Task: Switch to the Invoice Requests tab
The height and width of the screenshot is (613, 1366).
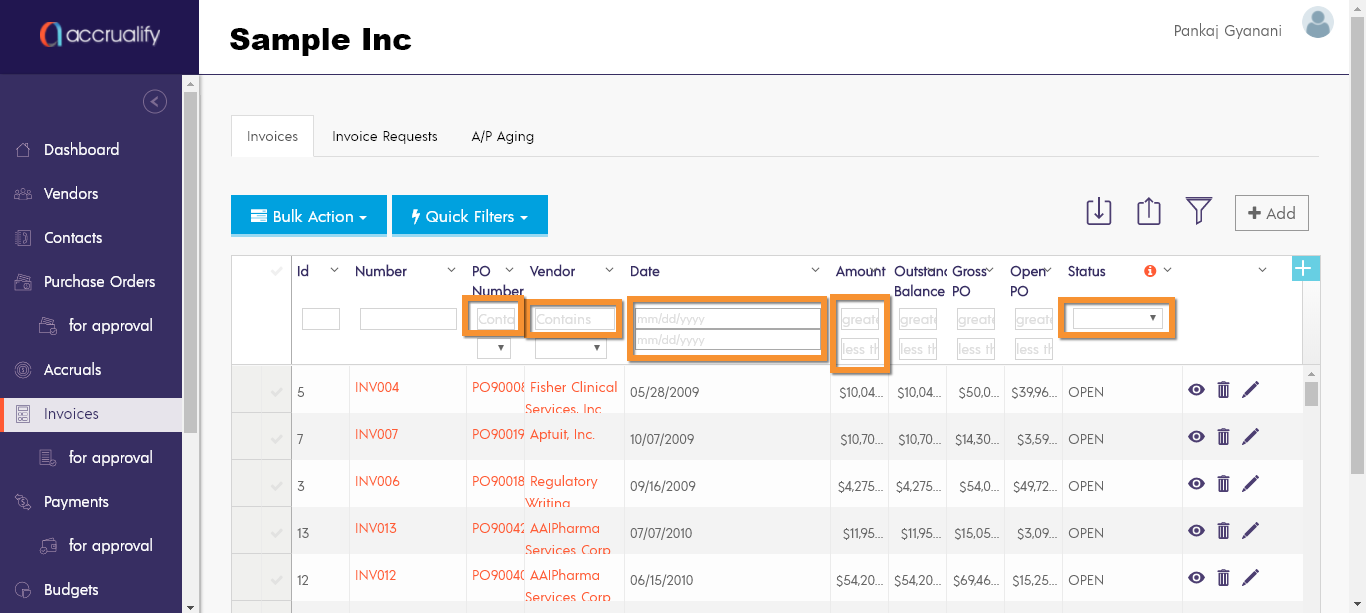Action: click(385, 136)
